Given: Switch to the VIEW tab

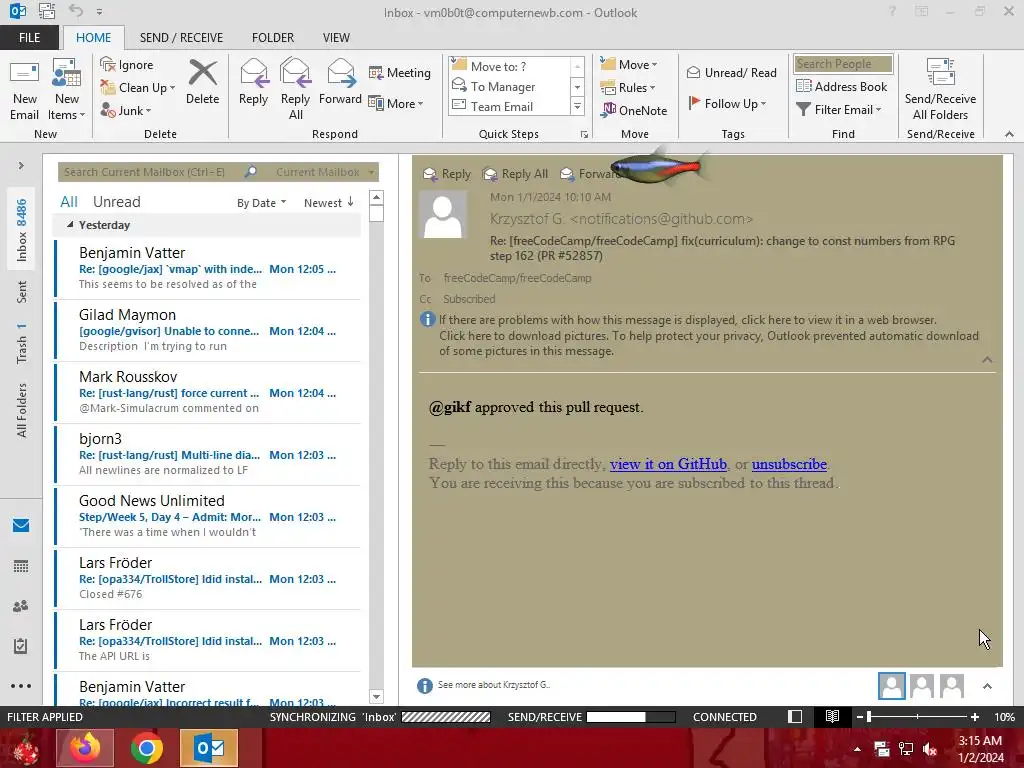Looking at the screenshot, I should pos(336,38).
